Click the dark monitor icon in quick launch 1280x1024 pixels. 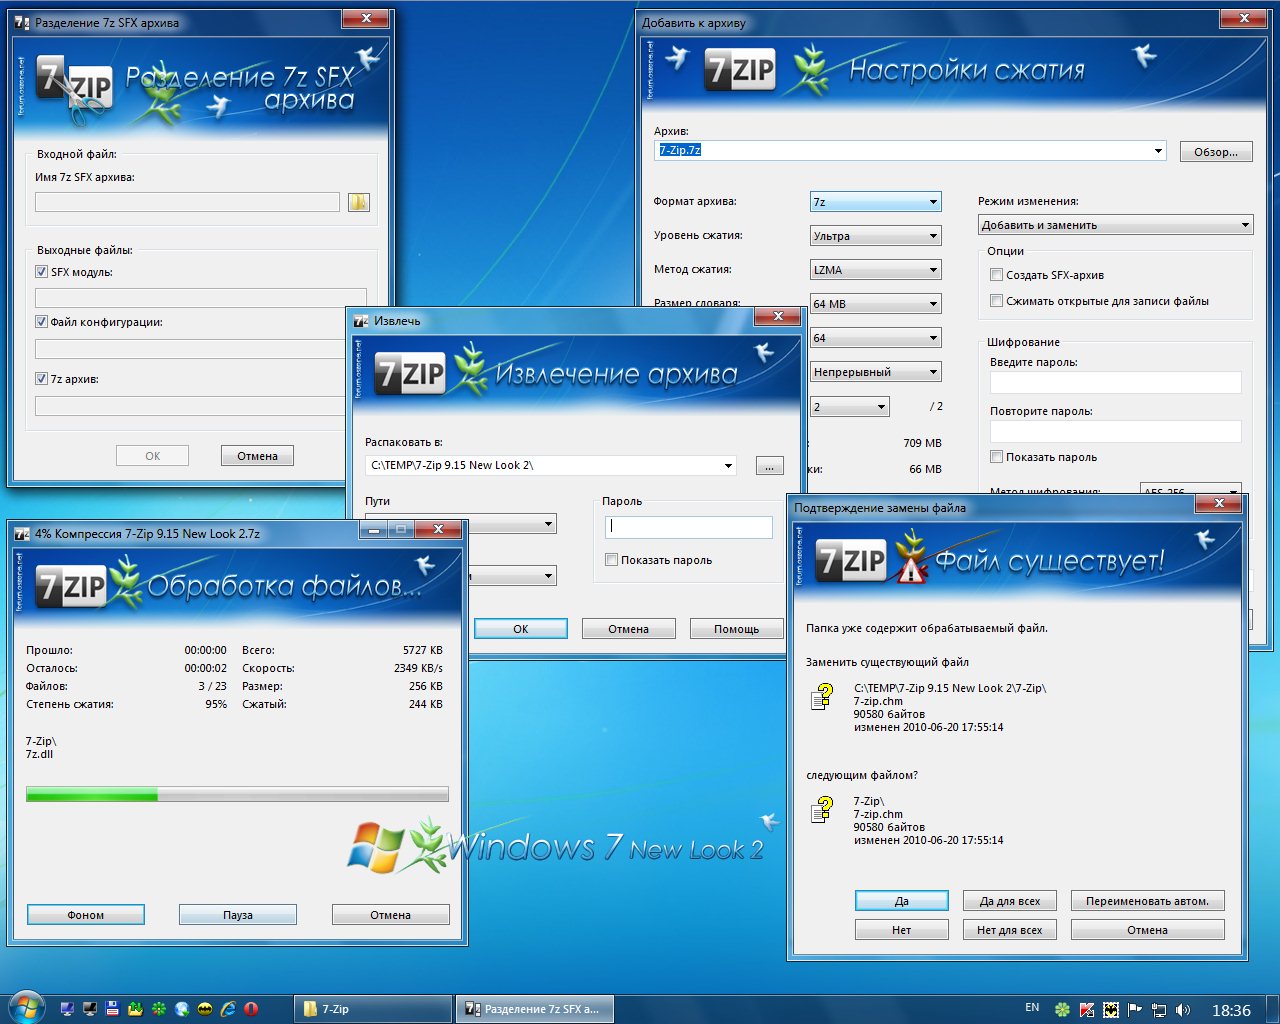coord(90,1009)
